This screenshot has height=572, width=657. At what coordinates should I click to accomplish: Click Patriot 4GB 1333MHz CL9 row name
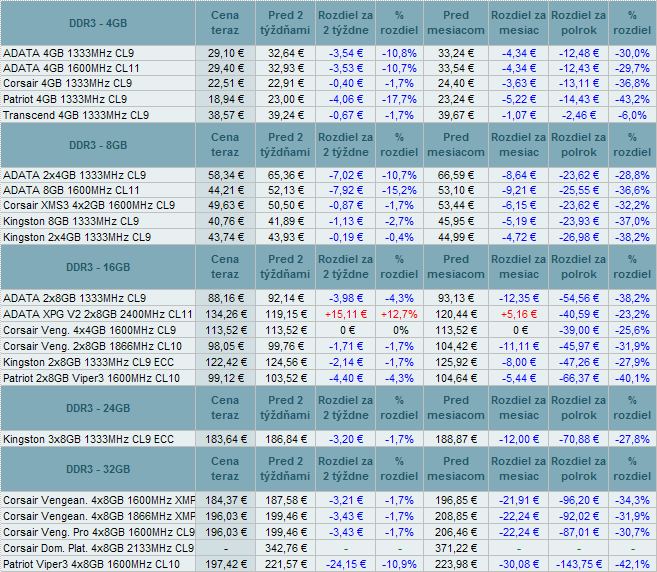point(65,99)
